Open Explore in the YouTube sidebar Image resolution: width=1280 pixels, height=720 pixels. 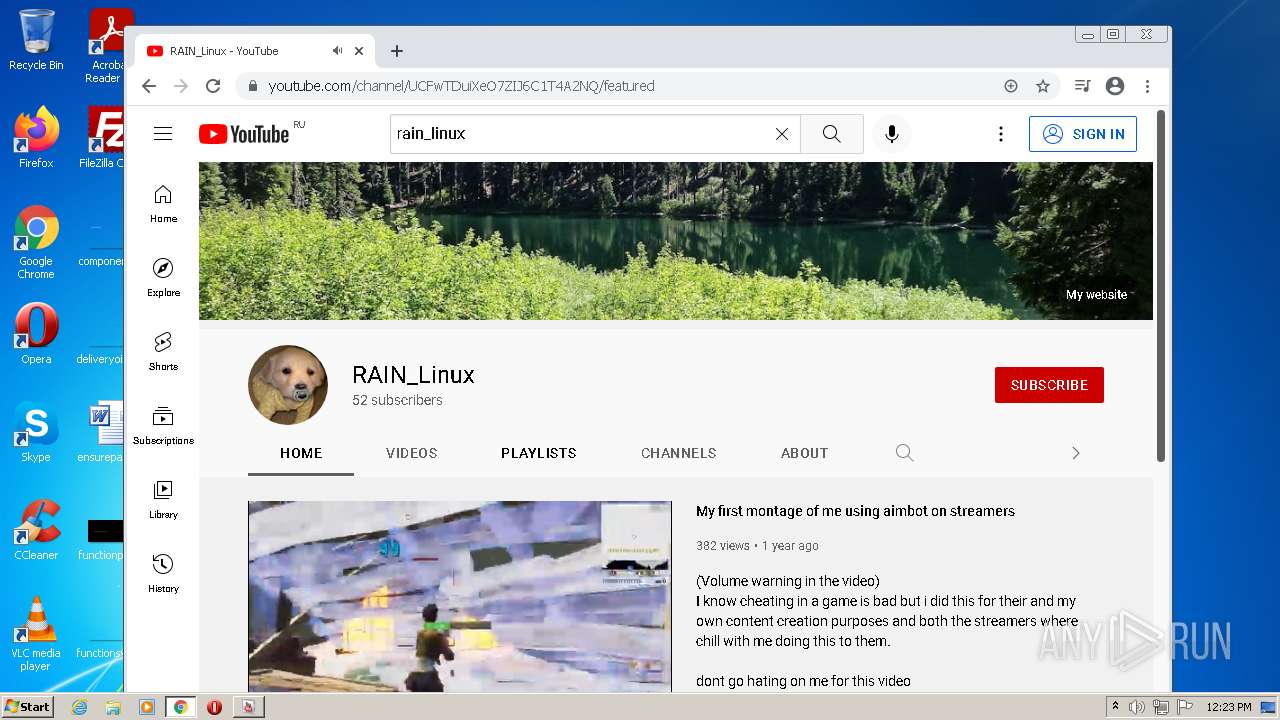tap(163, 278)
